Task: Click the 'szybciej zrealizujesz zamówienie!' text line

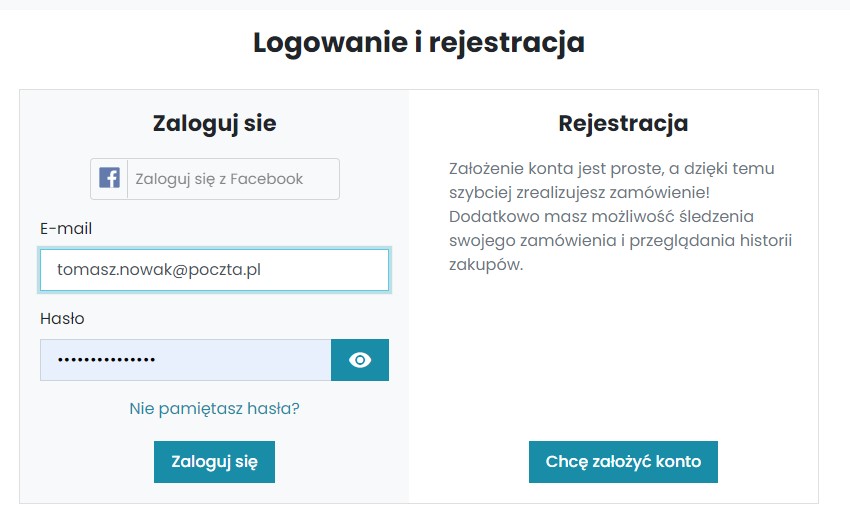Action: click(x=579, y=193)
